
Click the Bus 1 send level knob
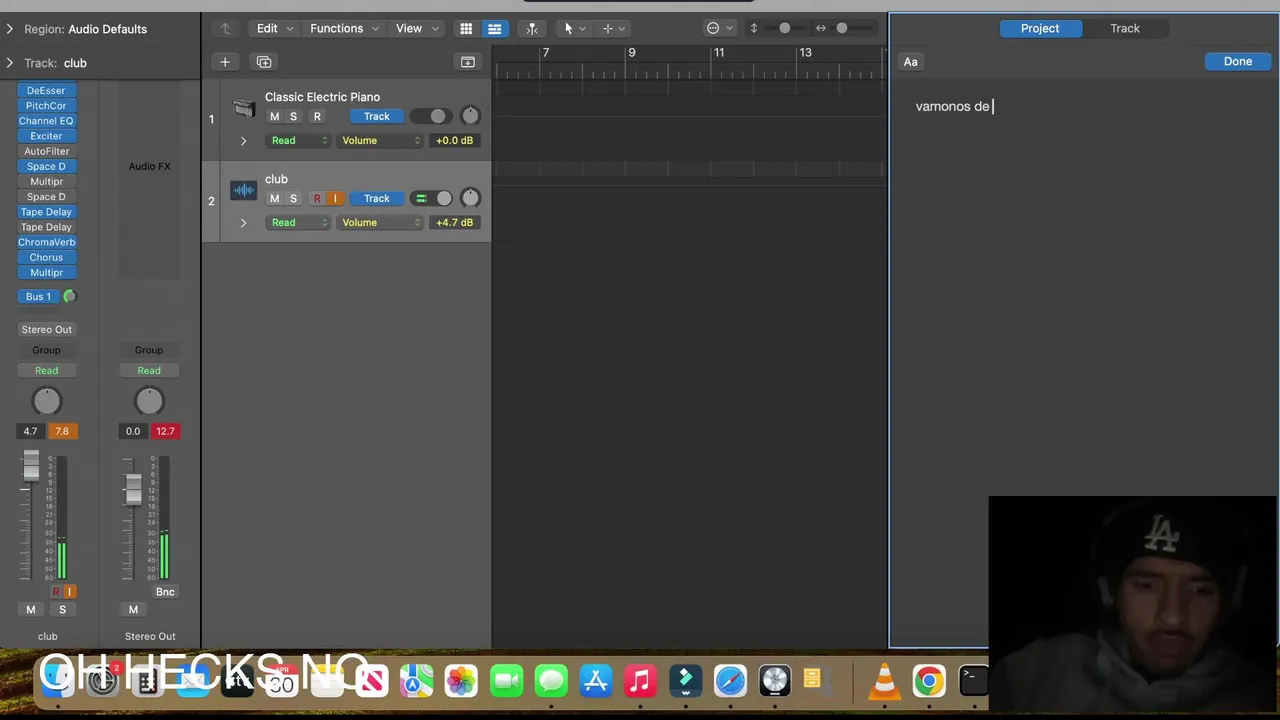coord(69,296)
